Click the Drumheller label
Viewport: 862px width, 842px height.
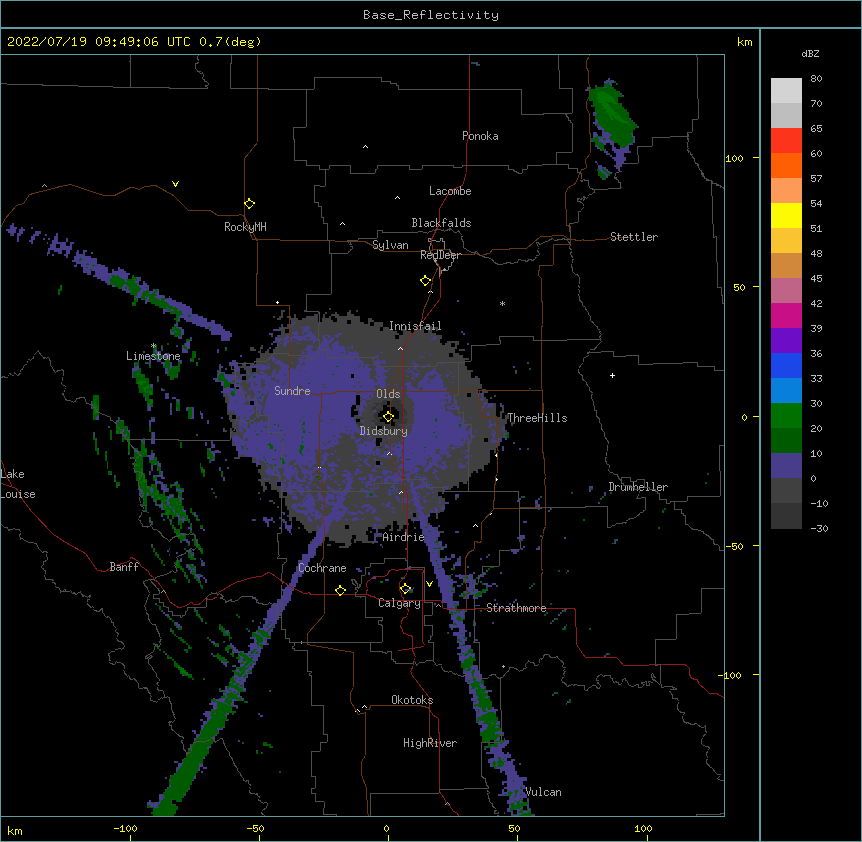point(638,487)
